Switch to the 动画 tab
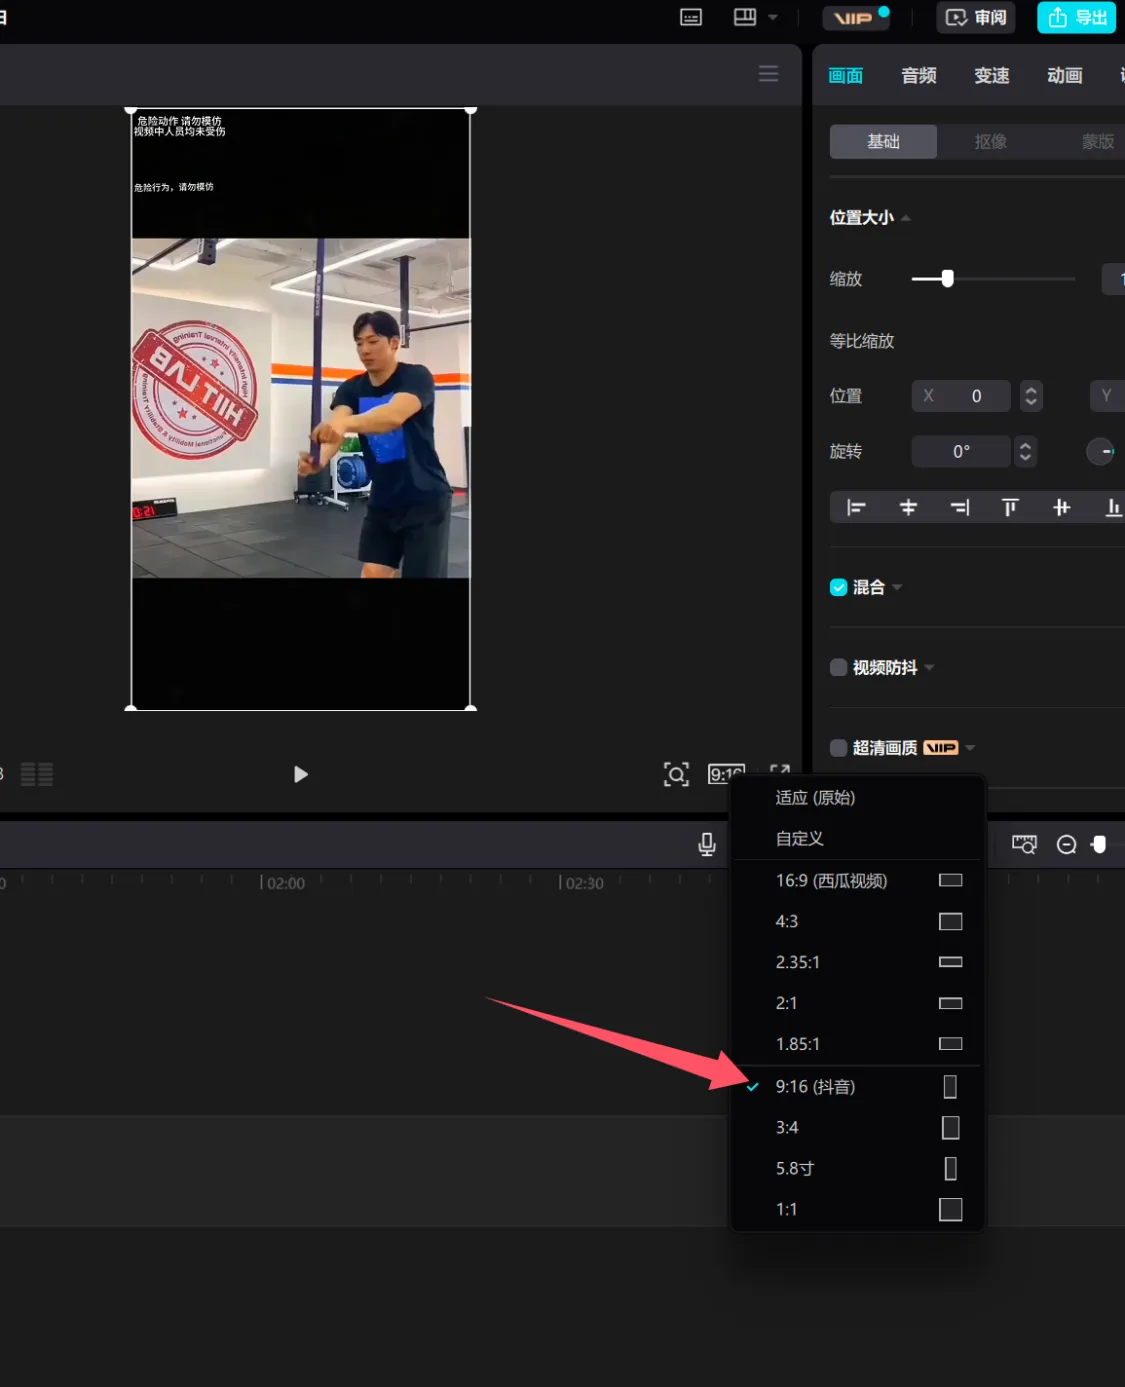 click(x=1065, y=76)
